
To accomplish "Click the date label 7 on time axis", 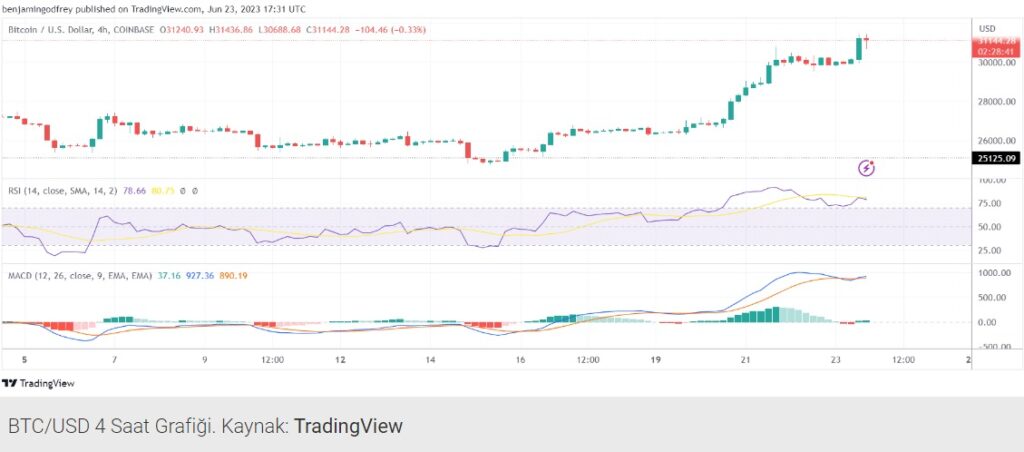I will pyautogui.click(x=114, y=359).
